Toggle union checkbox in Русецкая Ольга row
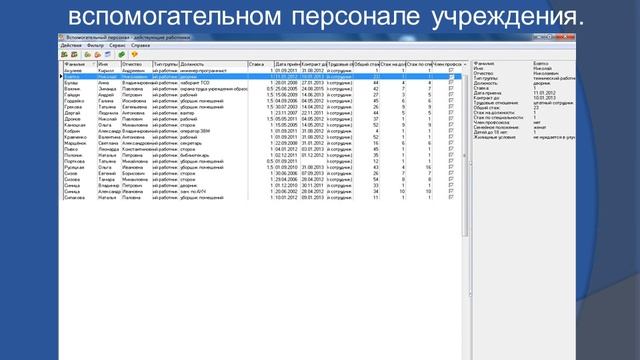This screenshot has height=360, width=640. click(451, 167)
